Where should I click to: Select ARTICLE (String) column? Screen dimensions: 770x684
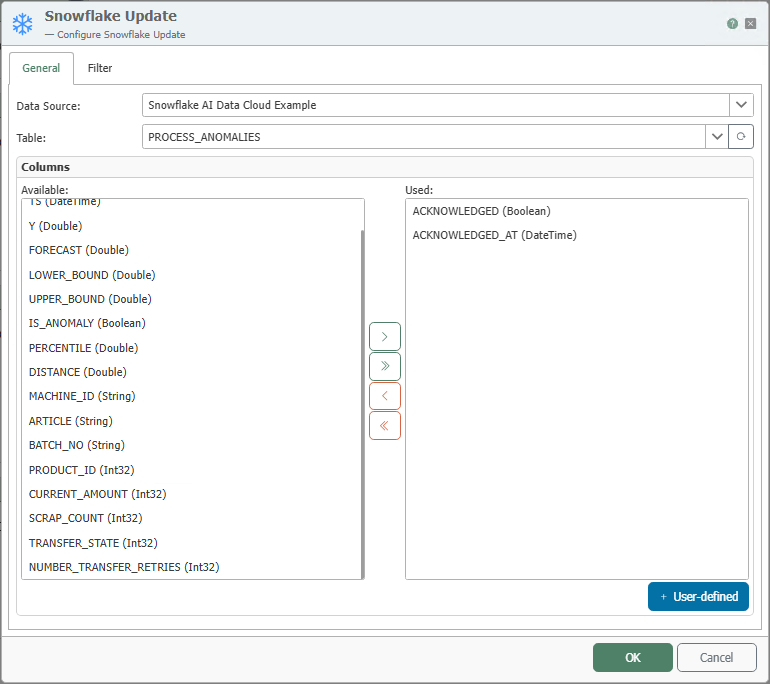click(191, 421)
